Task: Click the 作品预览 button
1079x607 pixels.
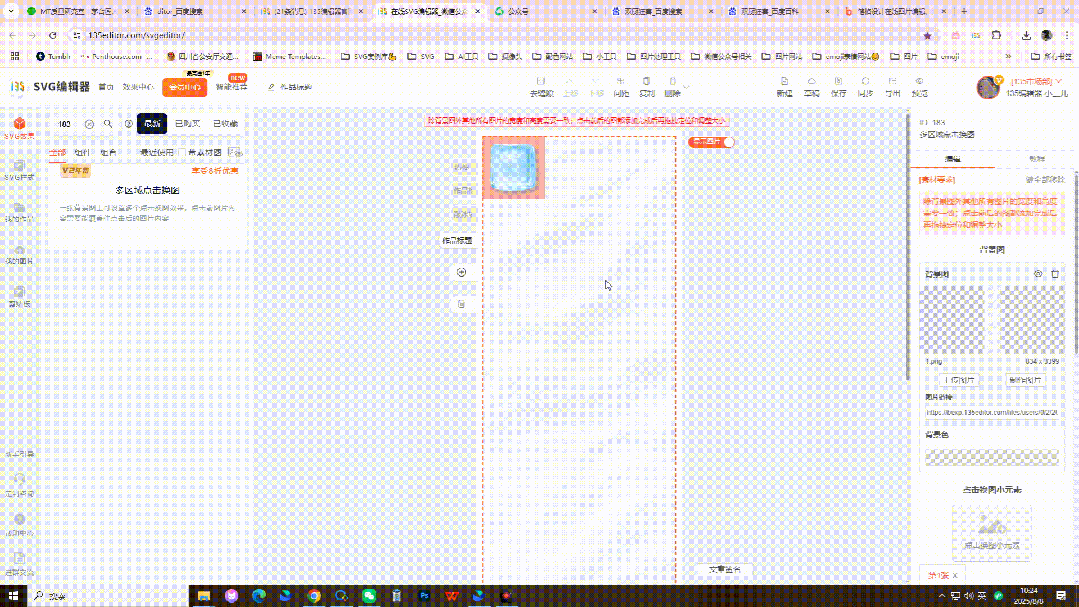Action: 459,240
